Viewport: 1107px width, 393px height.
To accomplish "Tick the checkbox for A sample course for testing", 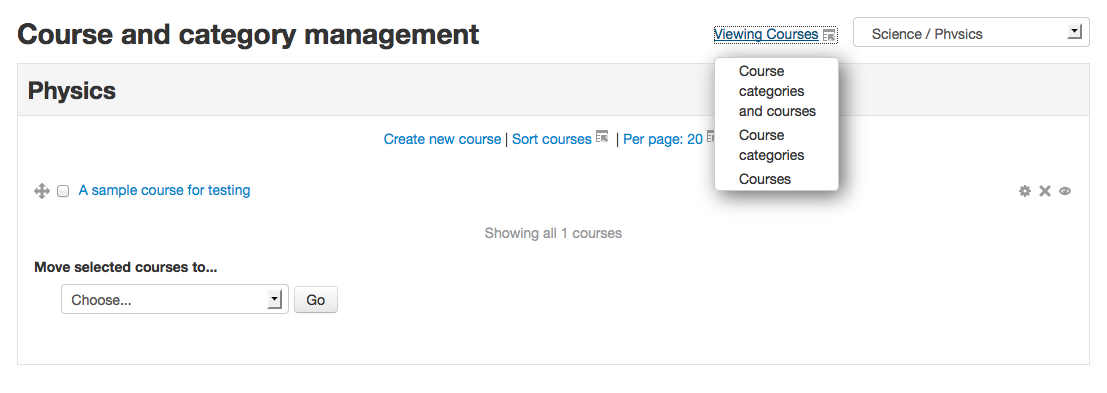I will pyautogui.click(x=63, y=191).
